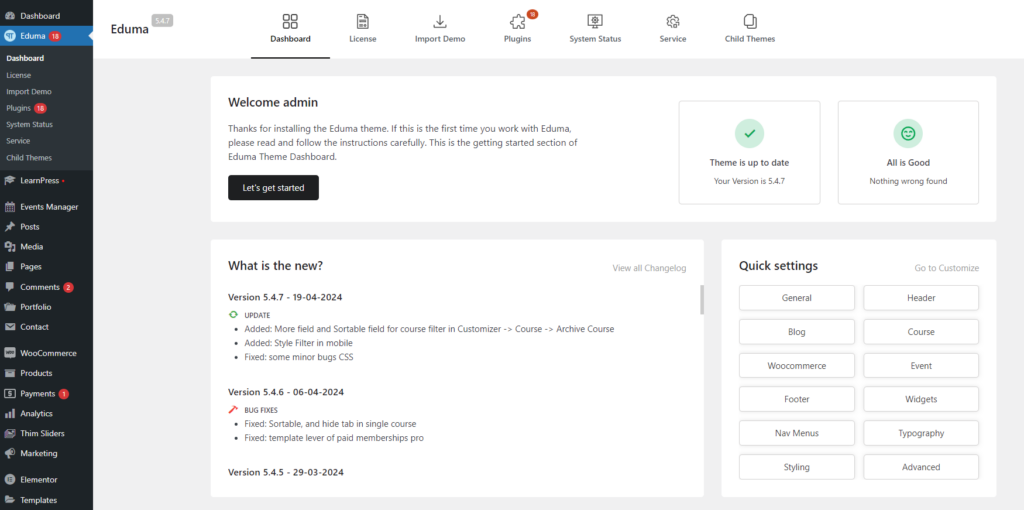Viewport: 1024px width, 510px height.
Task: Click the Thim Sliders icon
Action: tap(10, 434)
